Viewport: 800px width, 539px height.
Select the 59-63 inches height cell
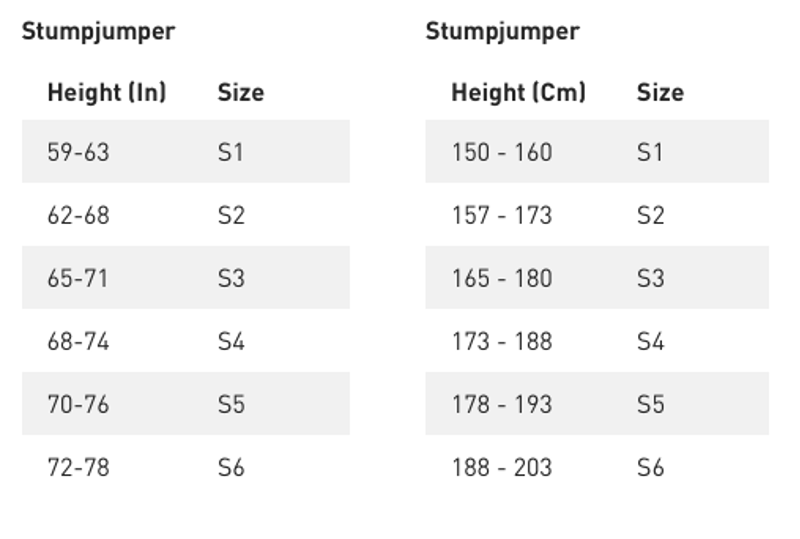[x=78, y=152]
